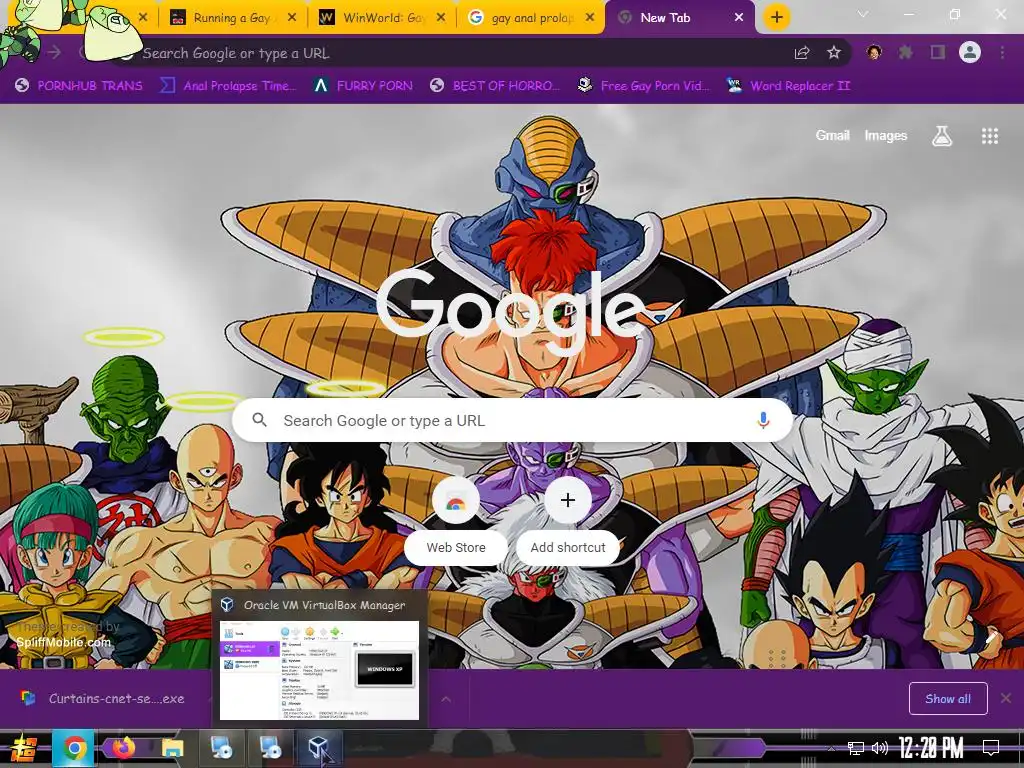The width and height of the screenshot is (1024, 768).
Task: Open the FURRY PORN bookmark
Action: tap(363, 86)
